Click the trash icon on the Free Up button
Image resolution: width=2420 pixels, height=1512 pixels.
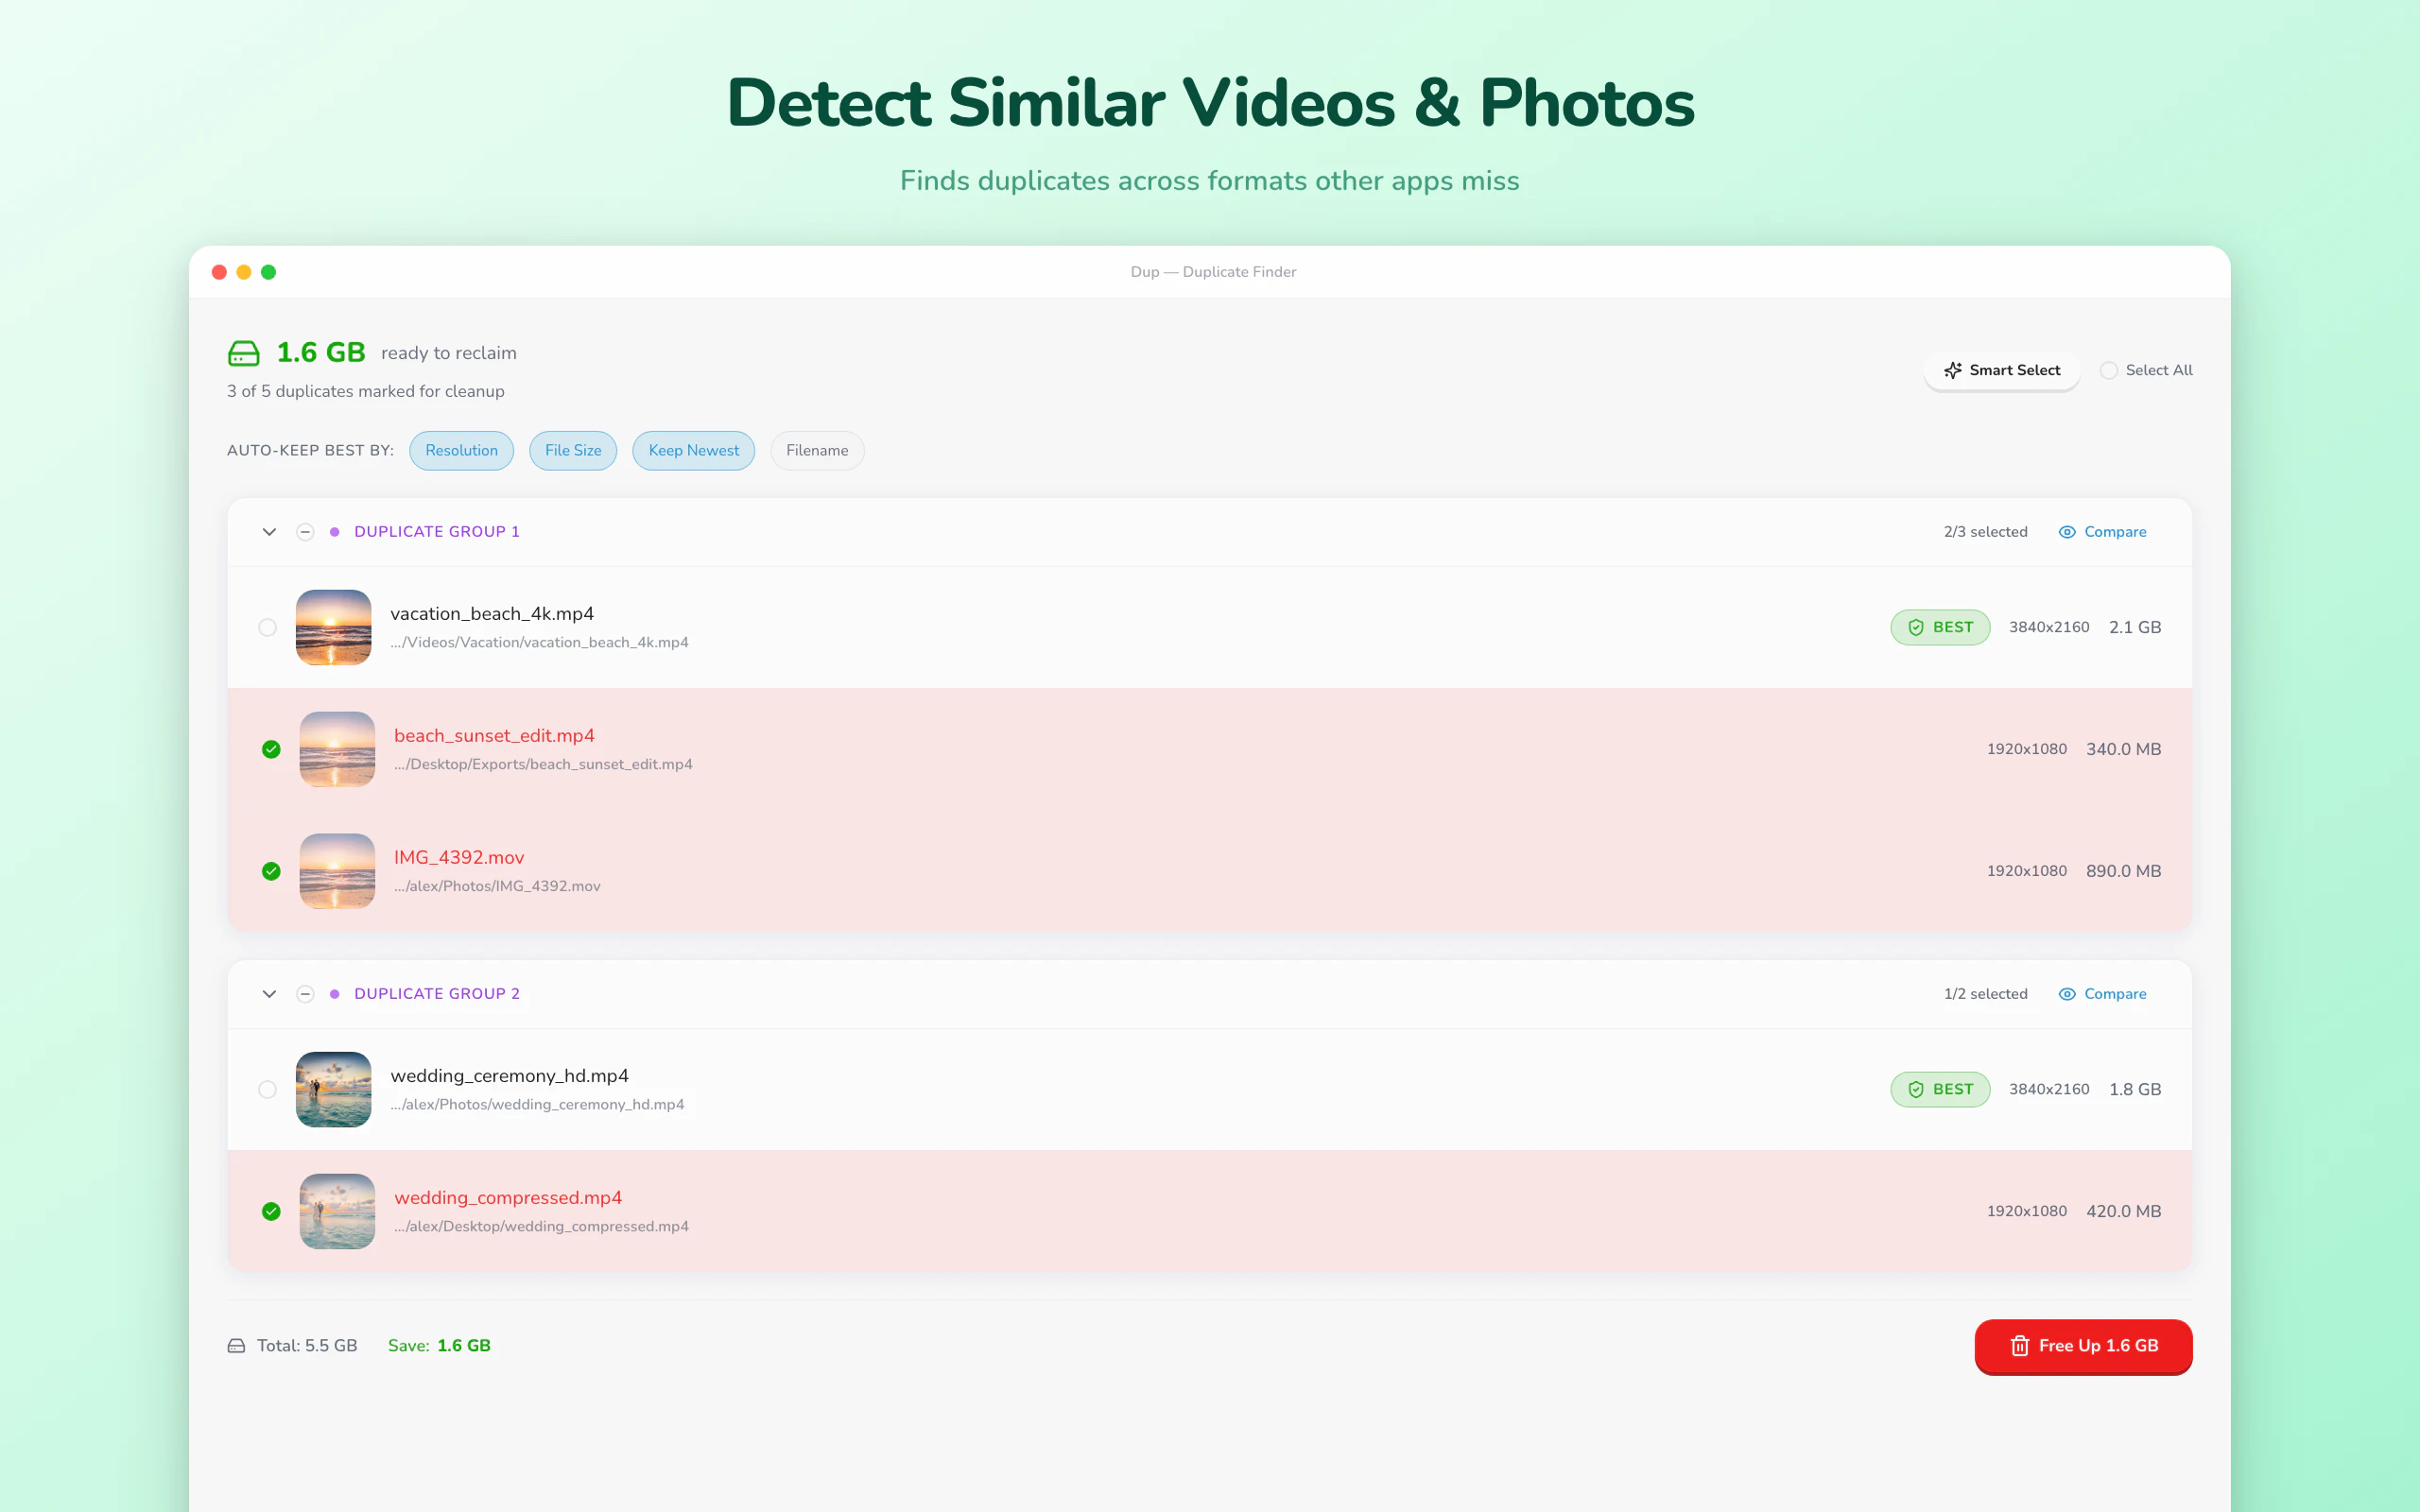click(2019, 1346)
